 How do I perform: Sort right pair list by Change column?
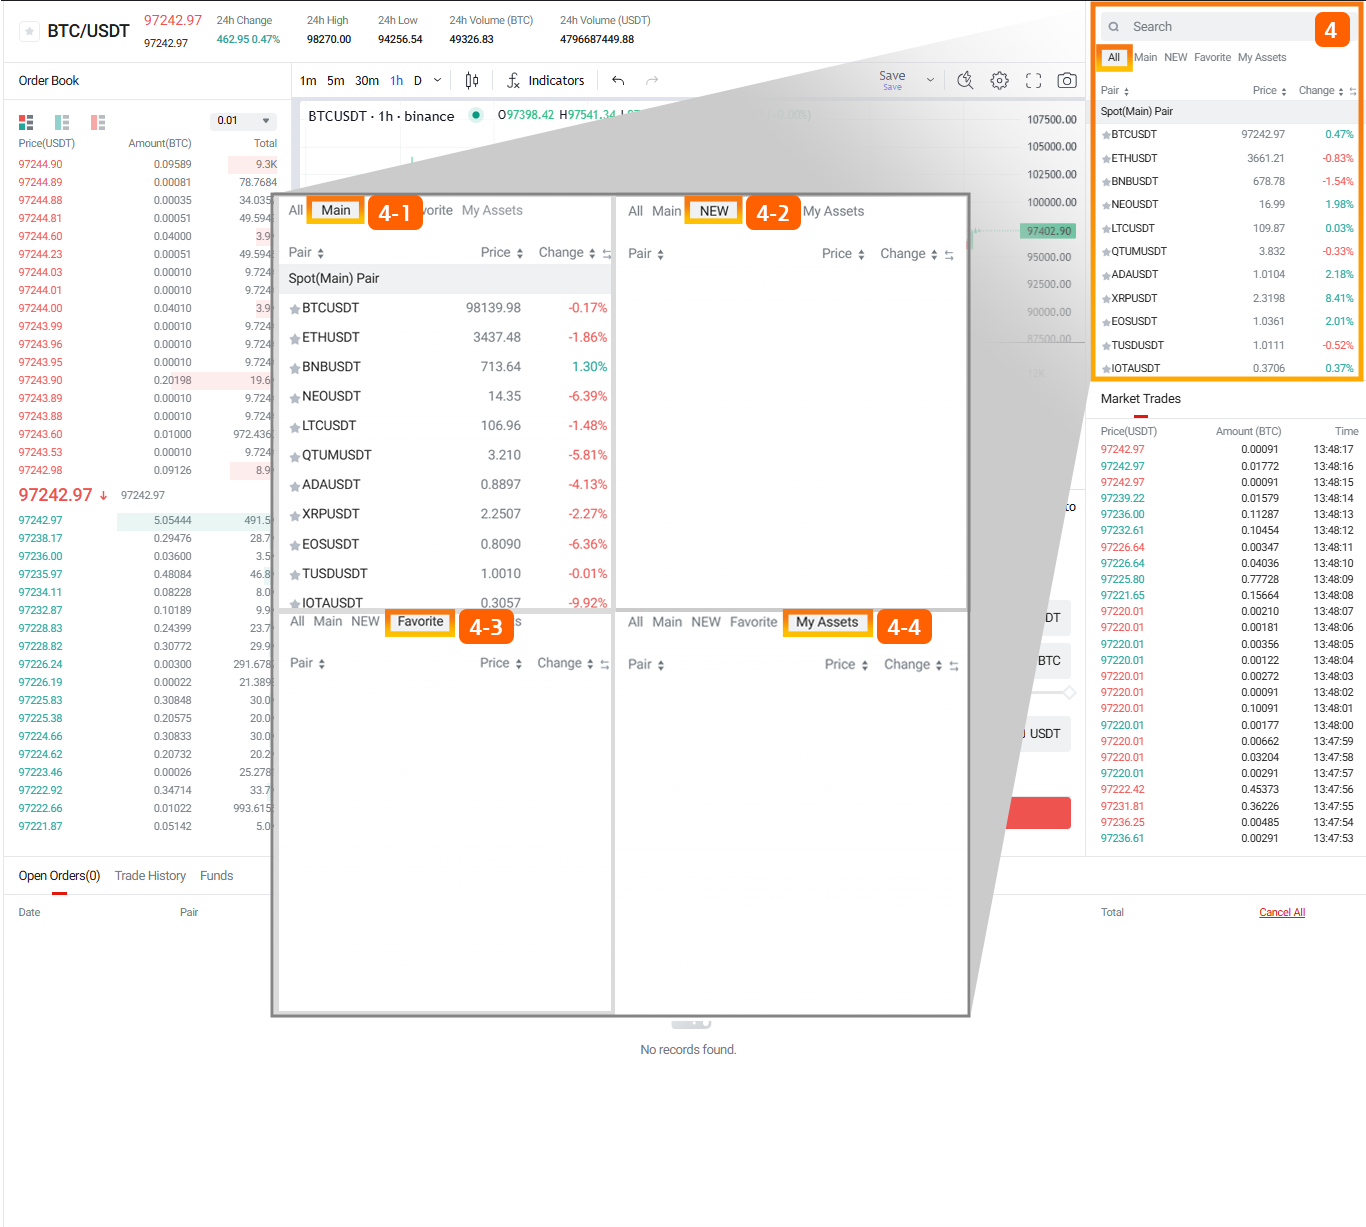(x=1321, y=90)
